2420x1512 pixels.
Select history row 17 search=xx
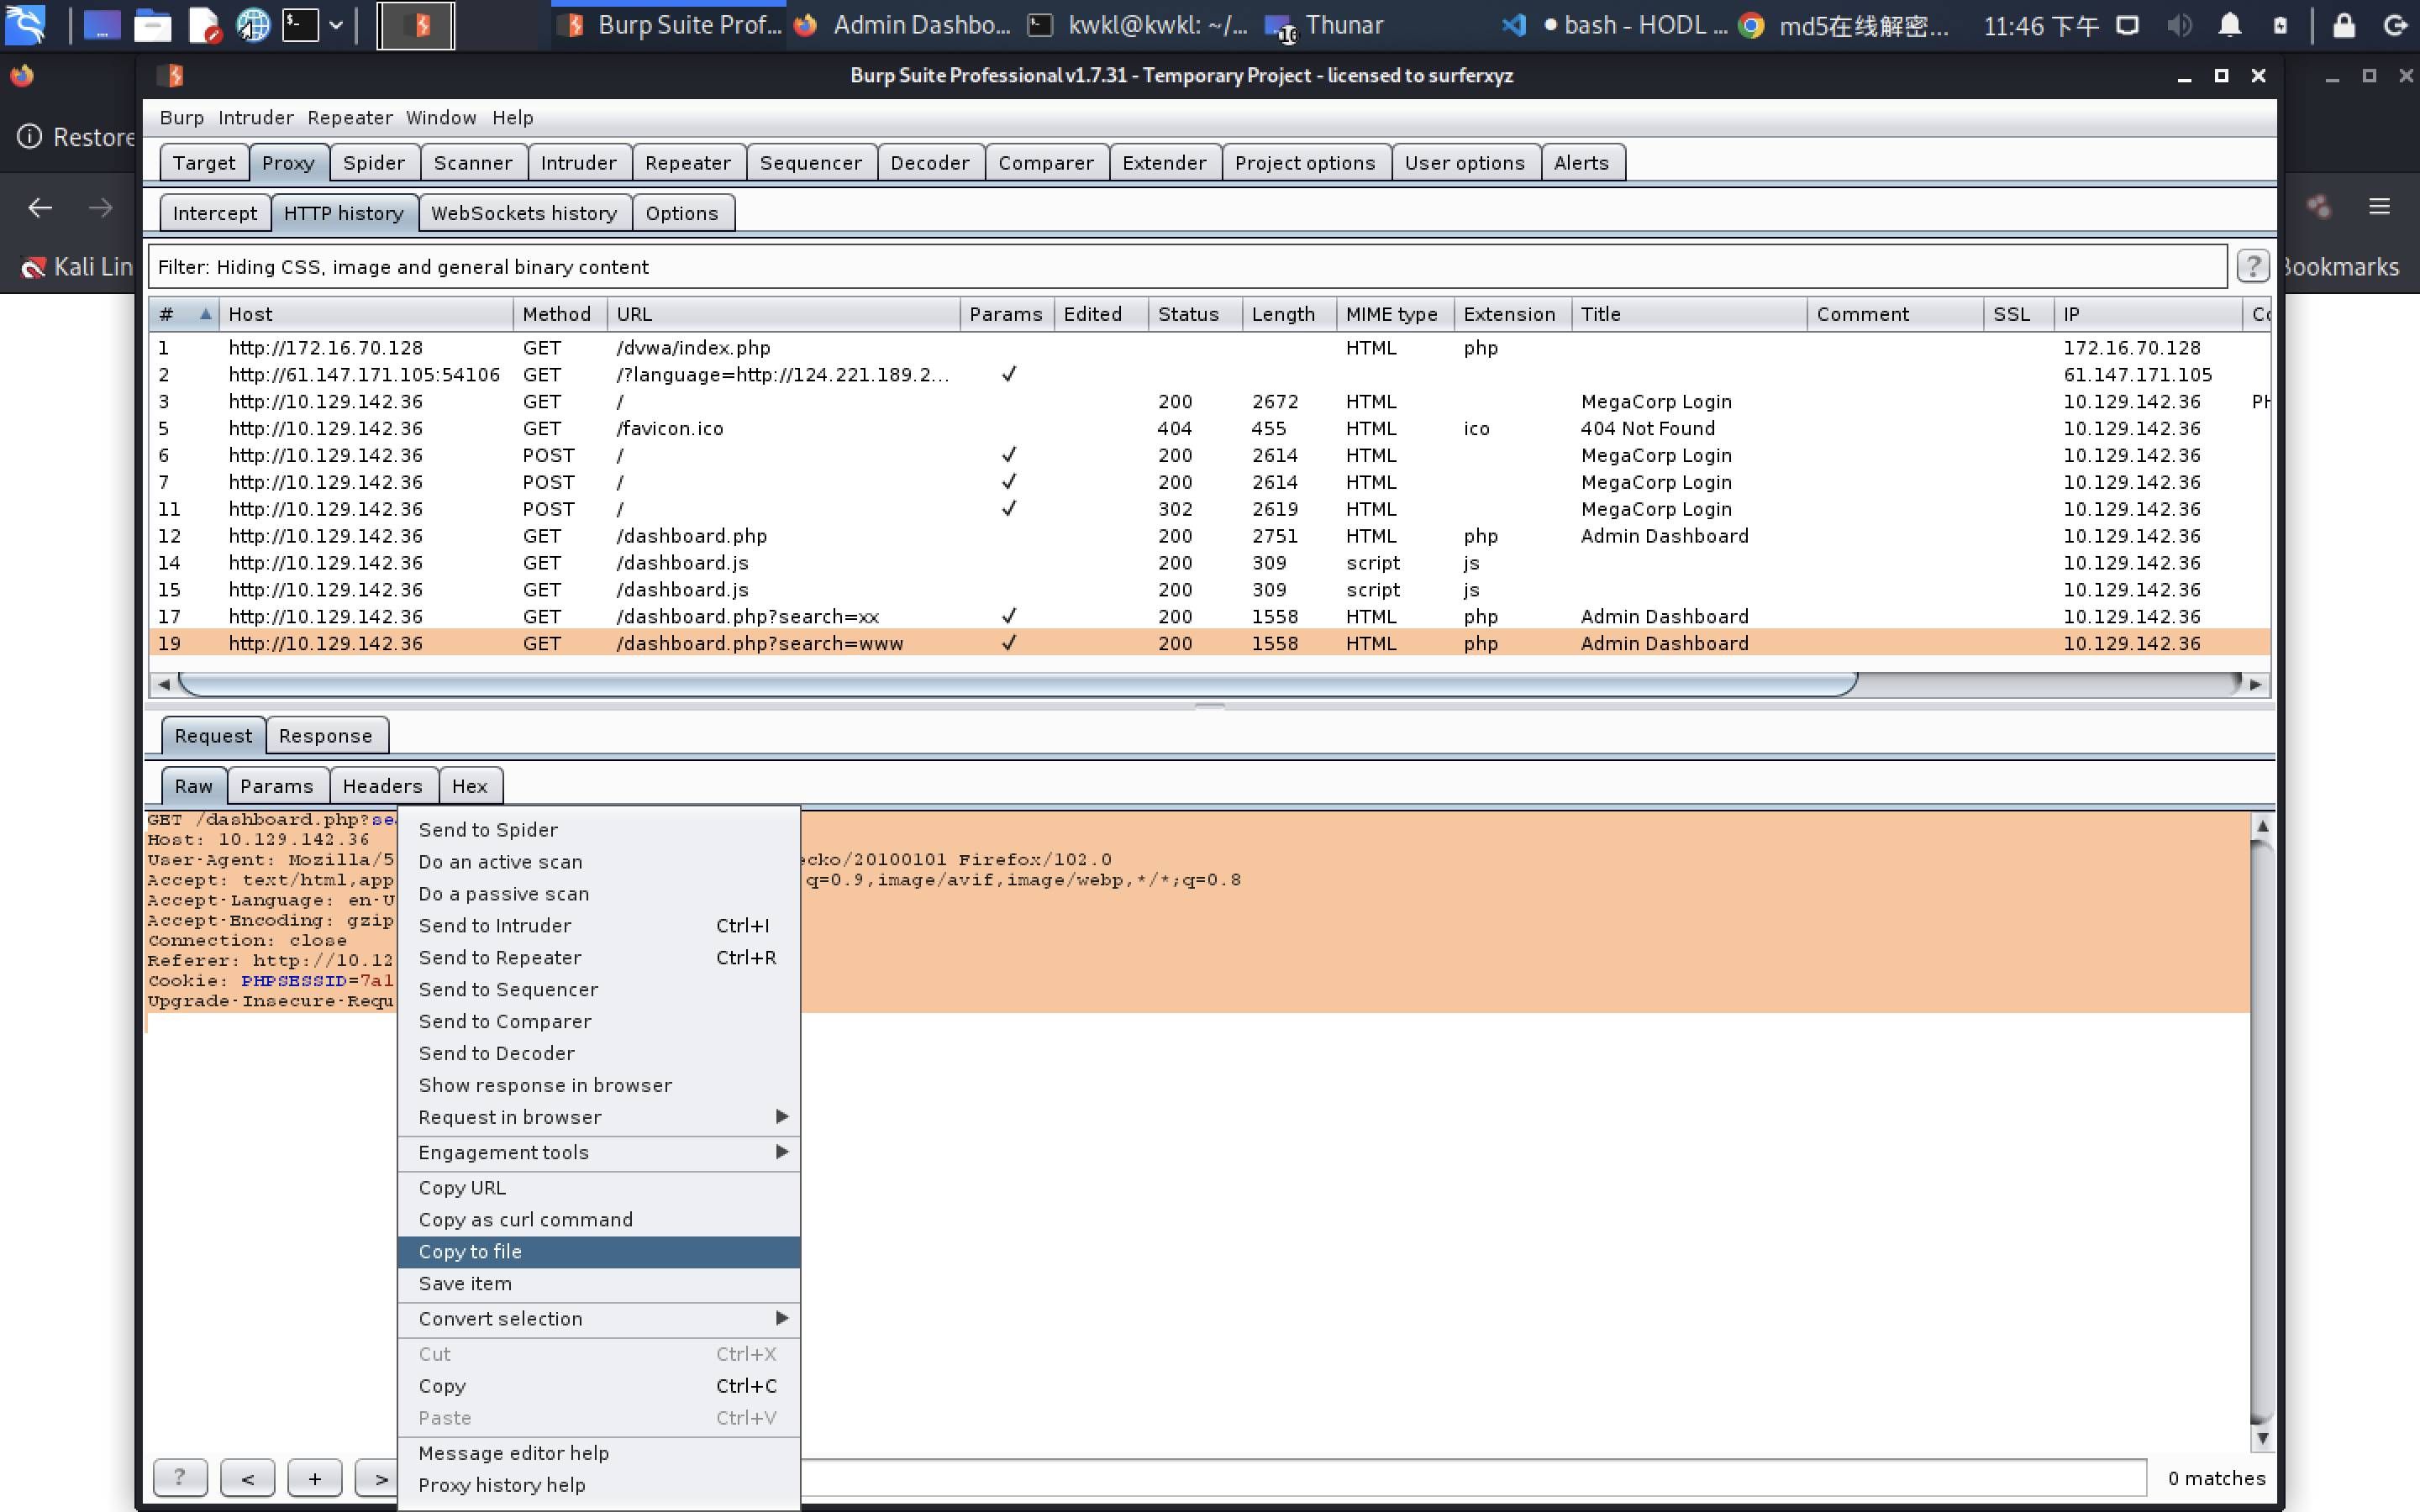point(1210,616)
